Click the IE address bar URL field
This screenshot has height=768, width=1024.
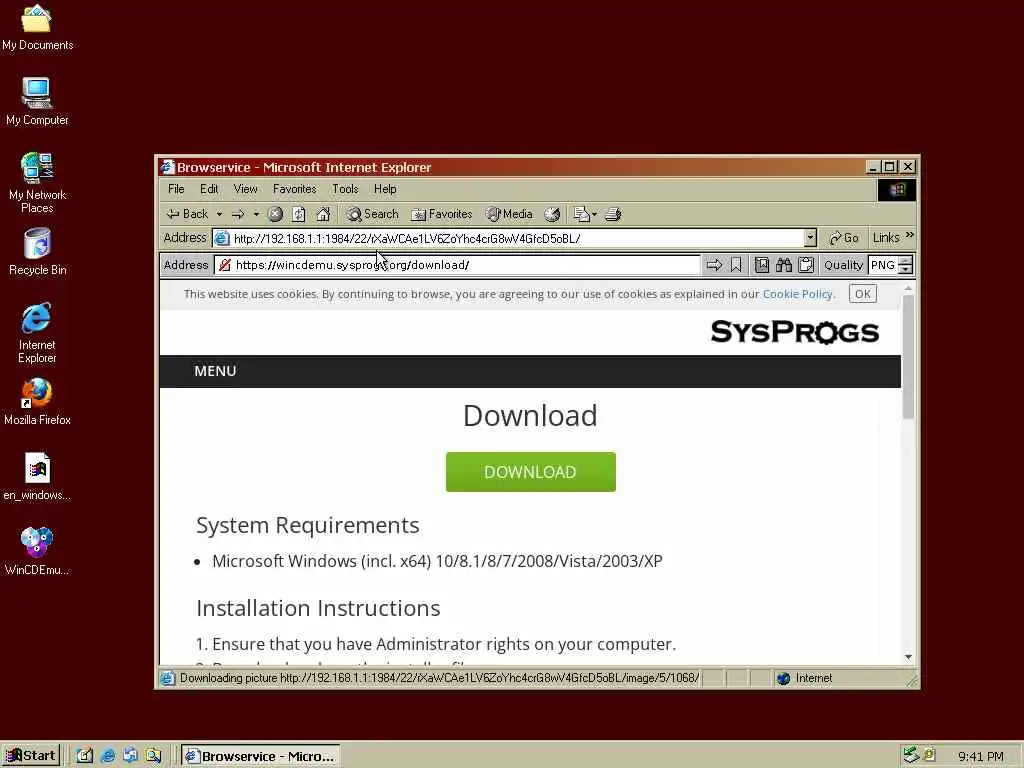tap(516, 238)
